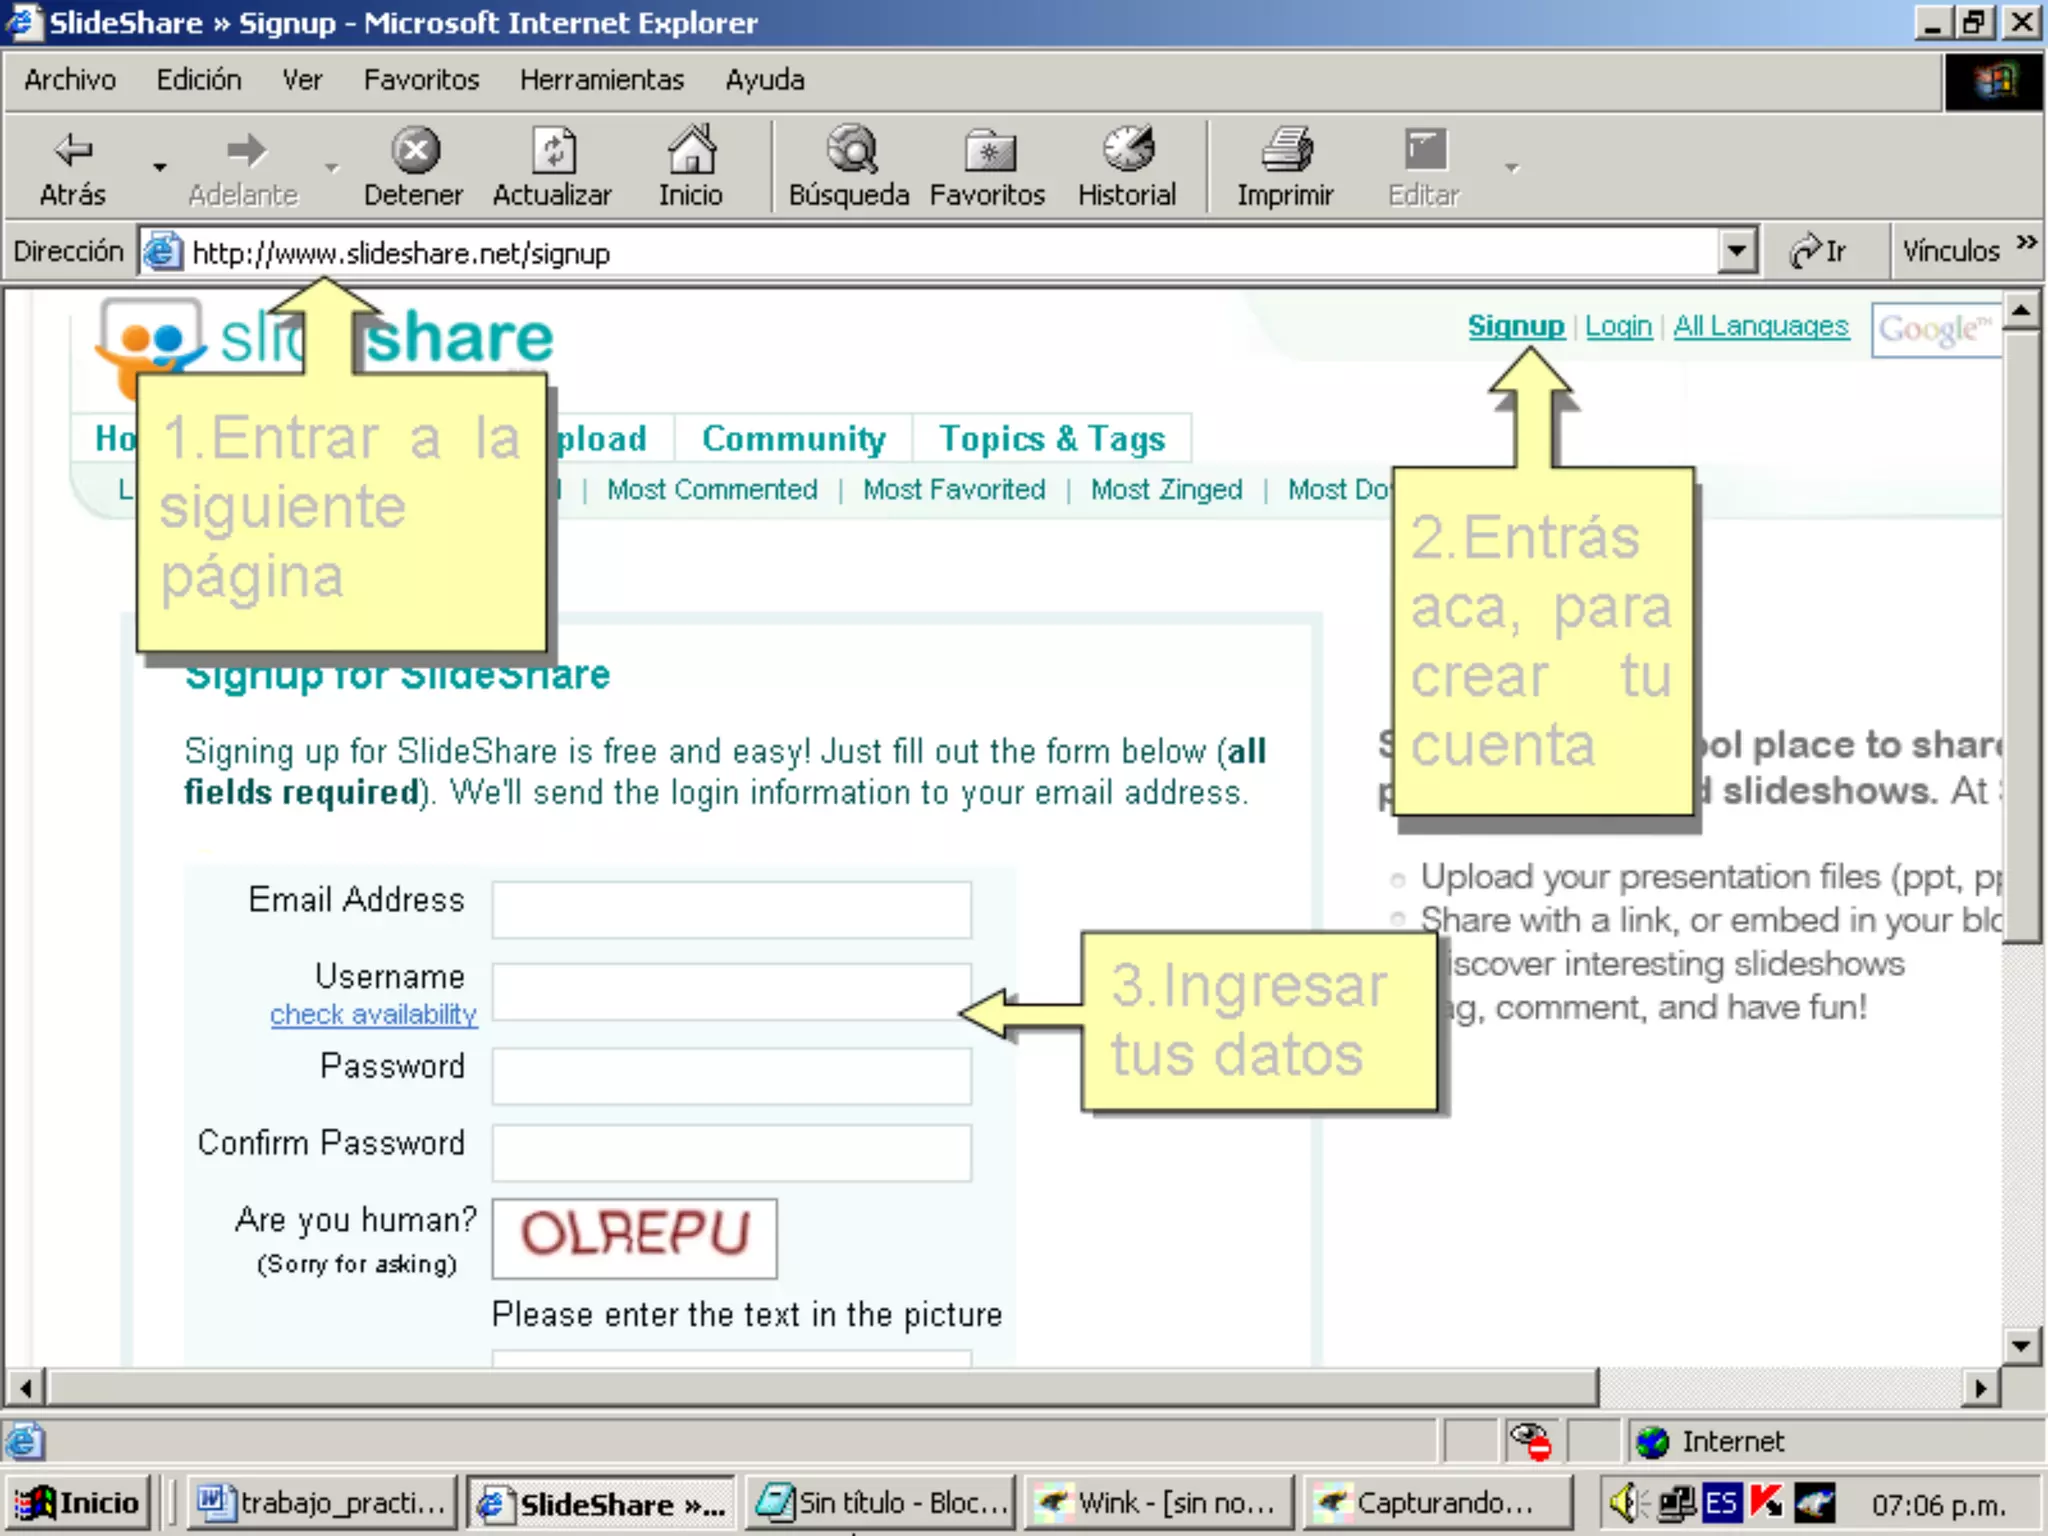Click the Email Address input field
Viewport: 2048px width, 1536px height.
tap(731, 909)
